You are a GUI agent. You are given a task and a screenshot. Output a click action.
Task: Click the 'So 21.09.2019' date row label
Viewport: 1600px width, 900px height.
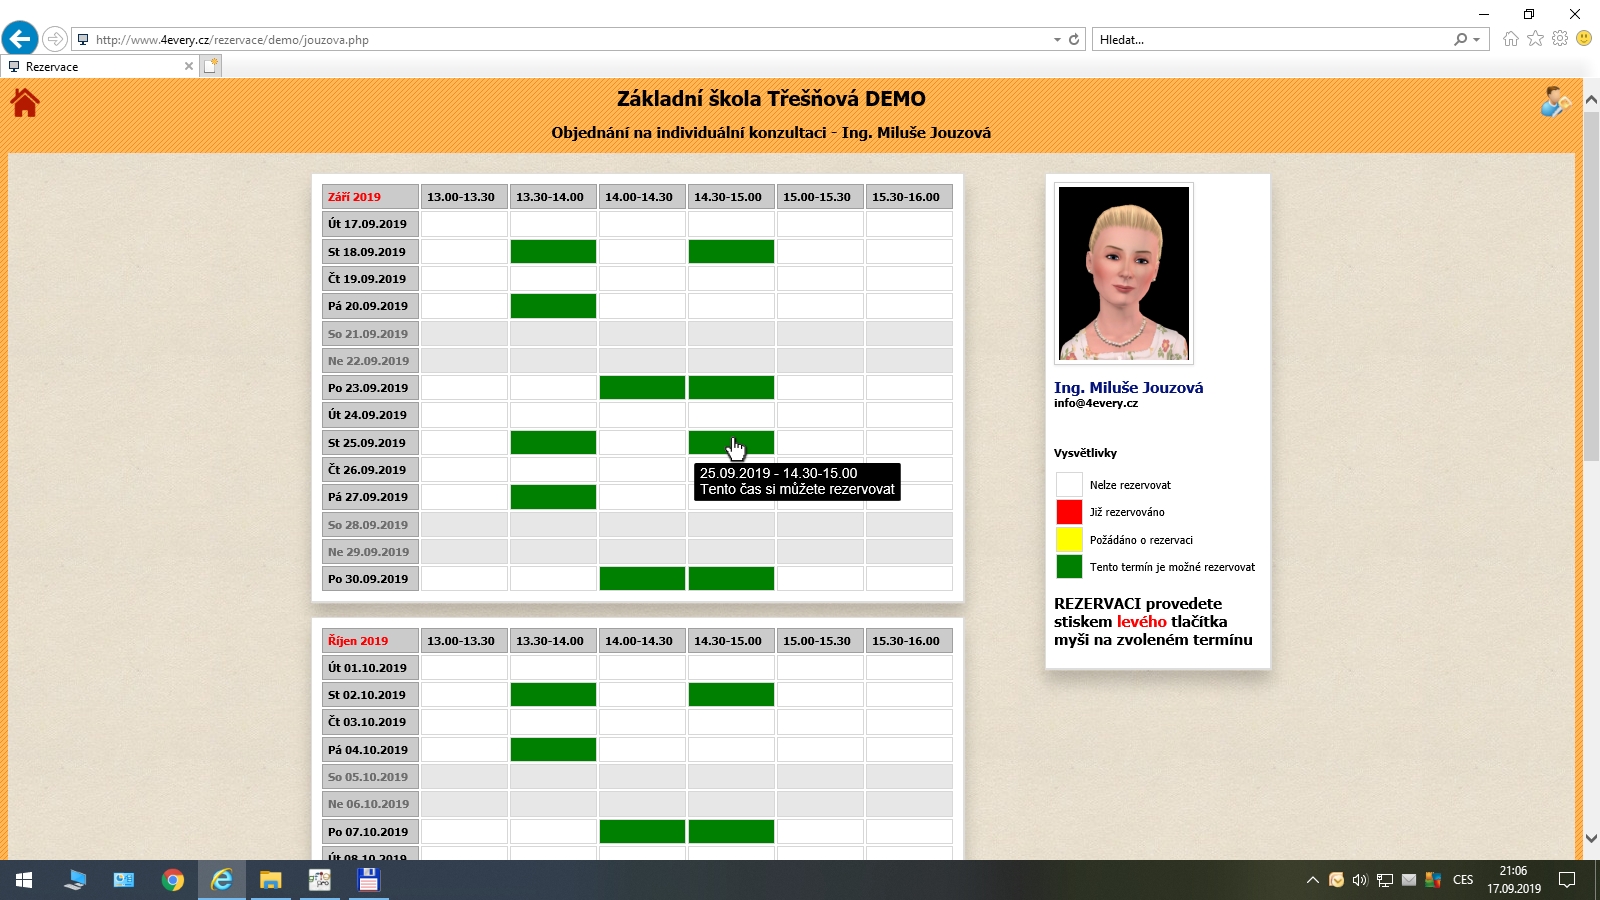tap(370, 333)
